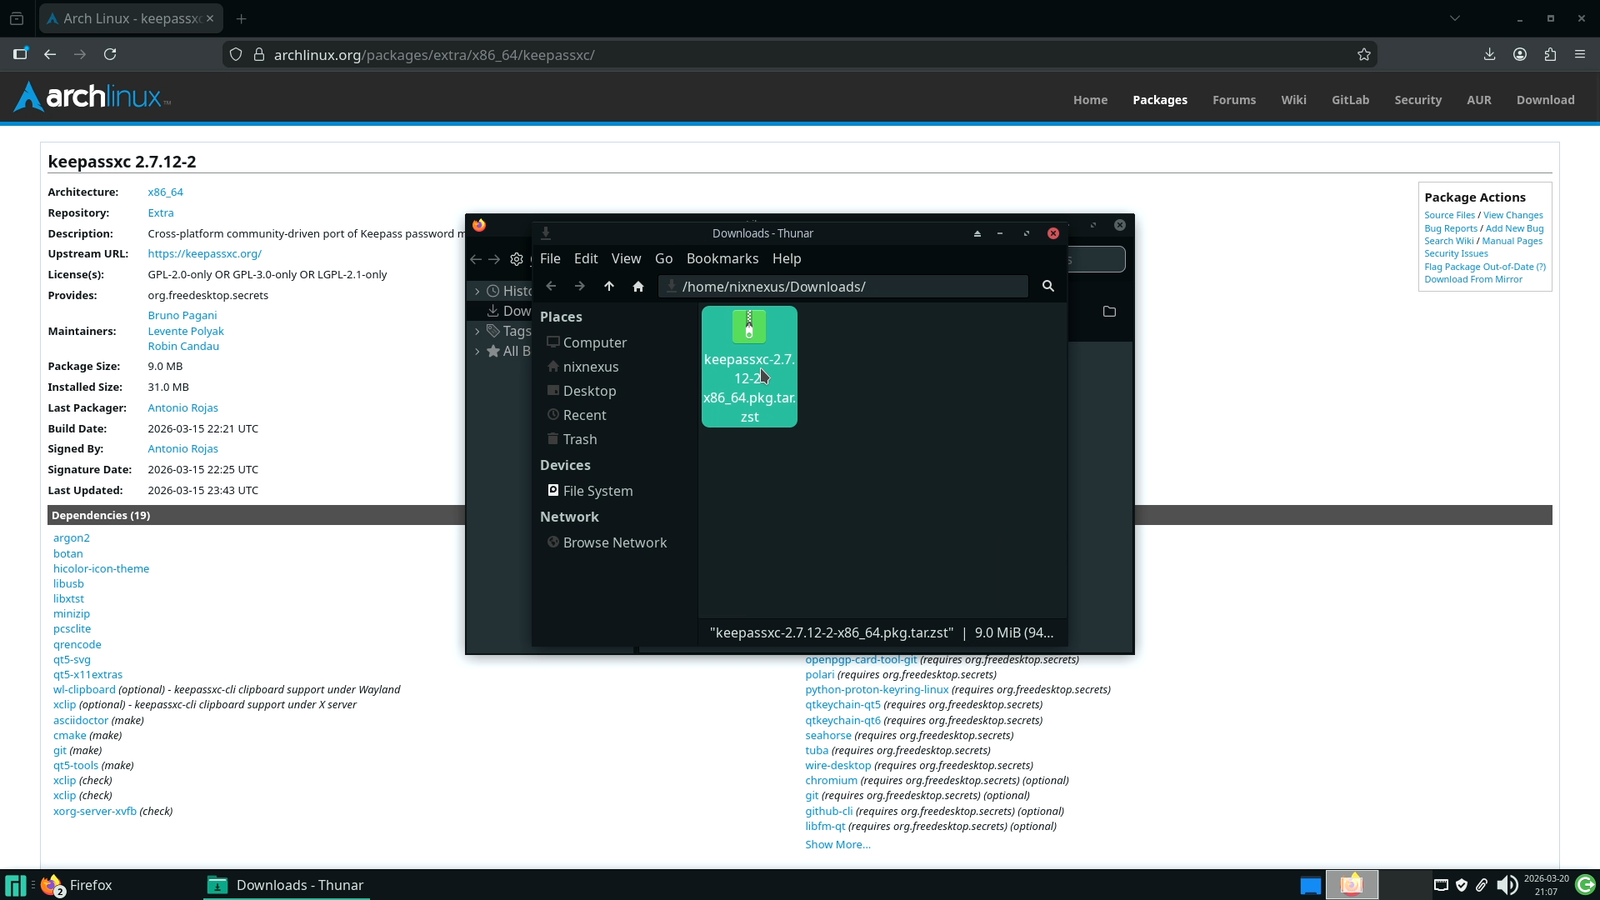Image resolution: width=1600 pixels, height=900 pixels.
Task: Open Thunar Edit menu
Action: 586,258
